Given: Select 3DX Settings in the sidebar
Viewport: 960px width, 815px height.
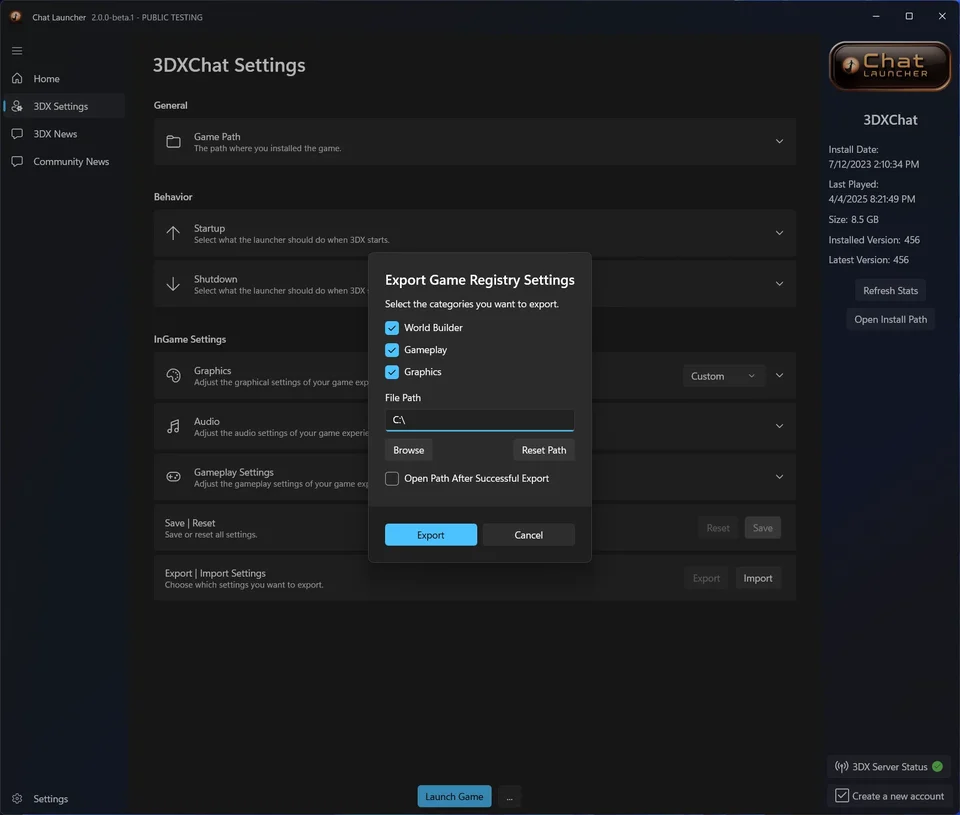Looking at the screenshot, I should [x=64, y=106].
